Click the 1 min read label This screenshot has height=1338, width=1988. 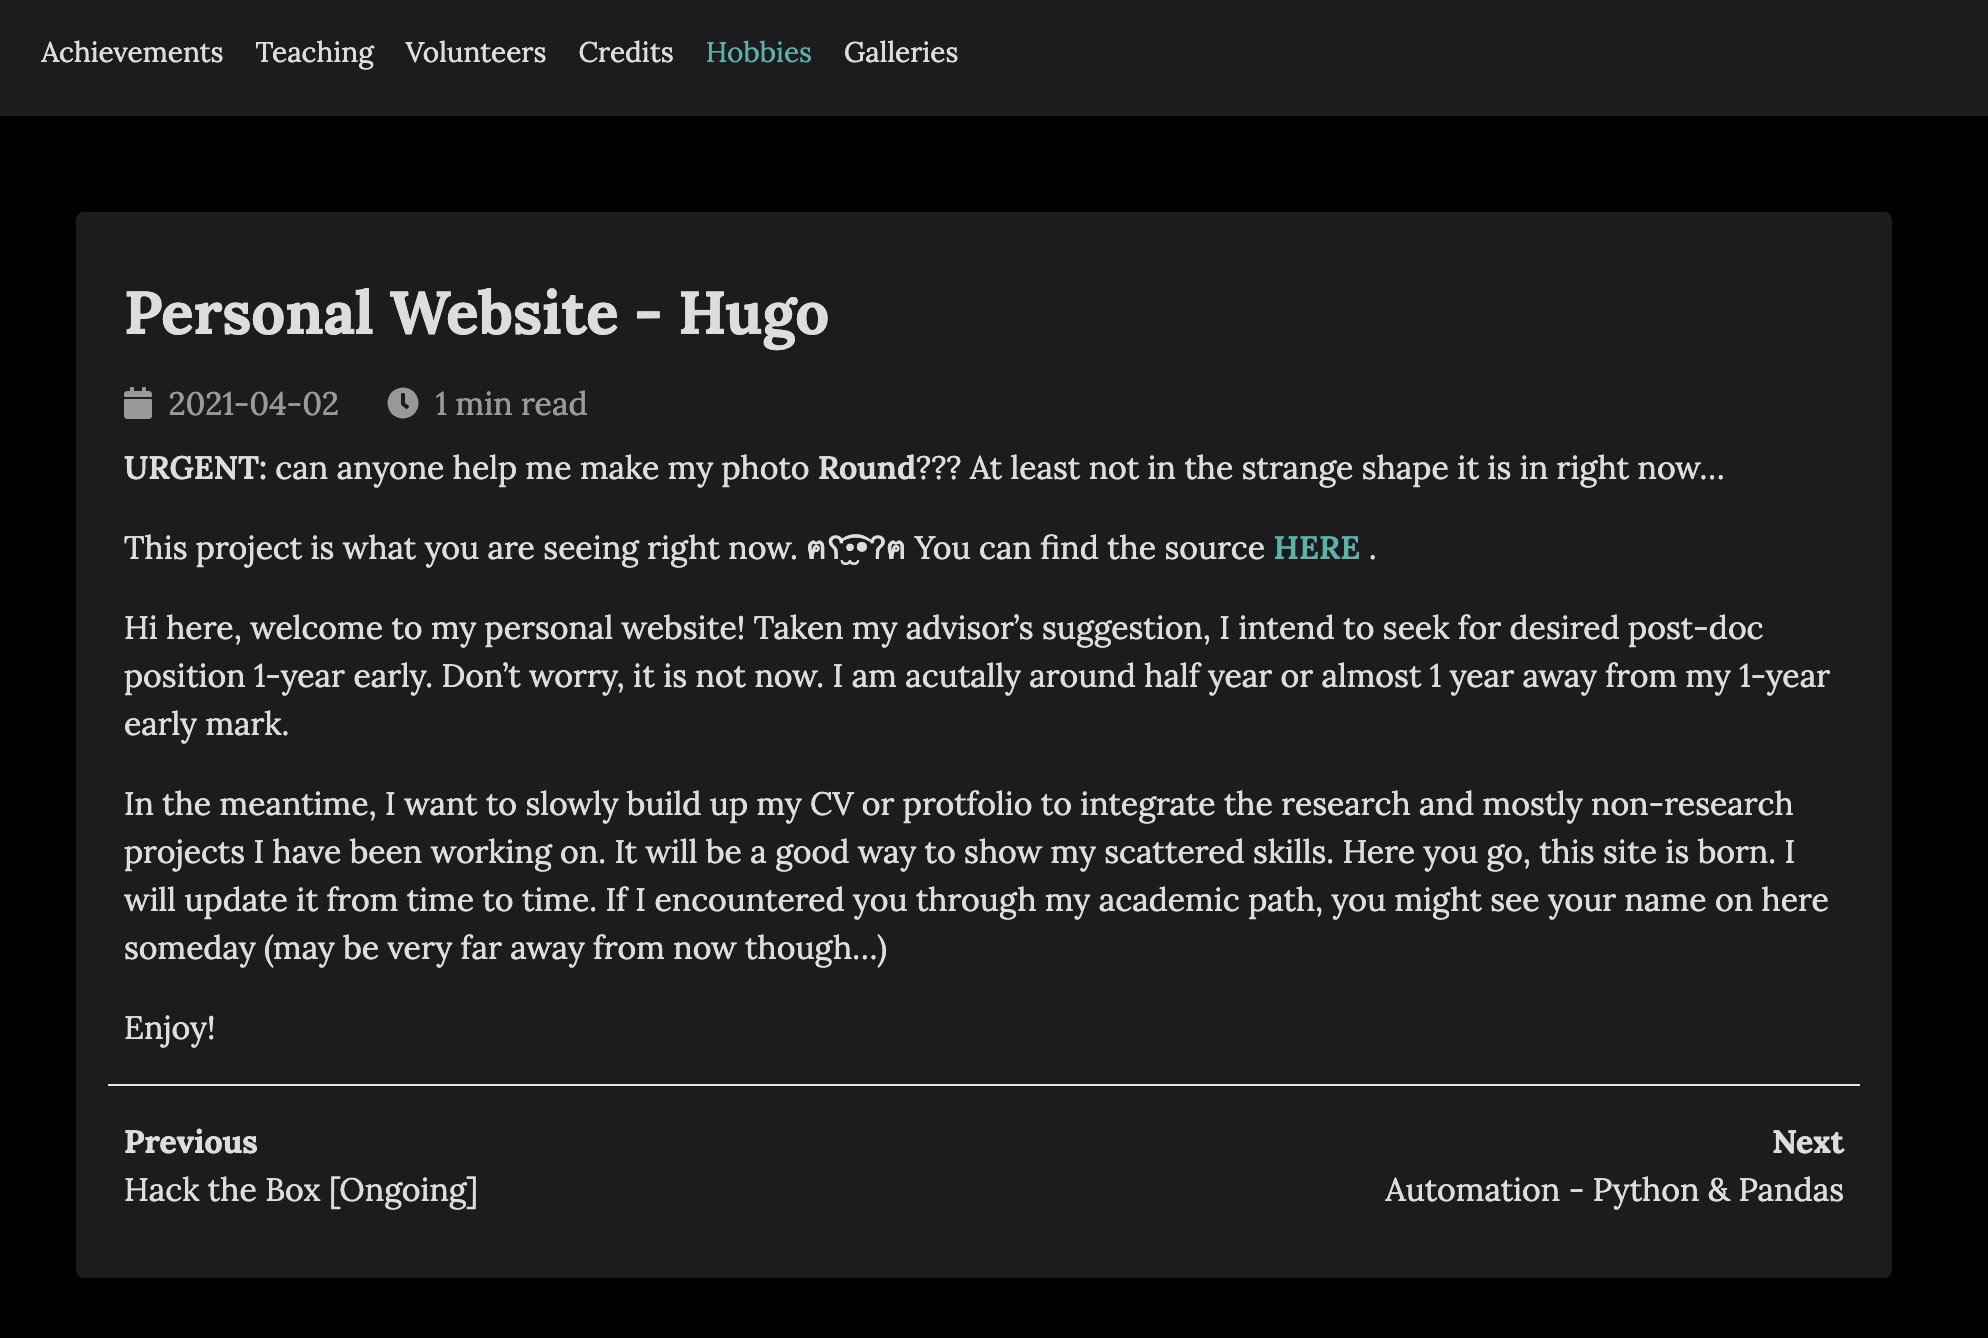[x=509, y=403]
